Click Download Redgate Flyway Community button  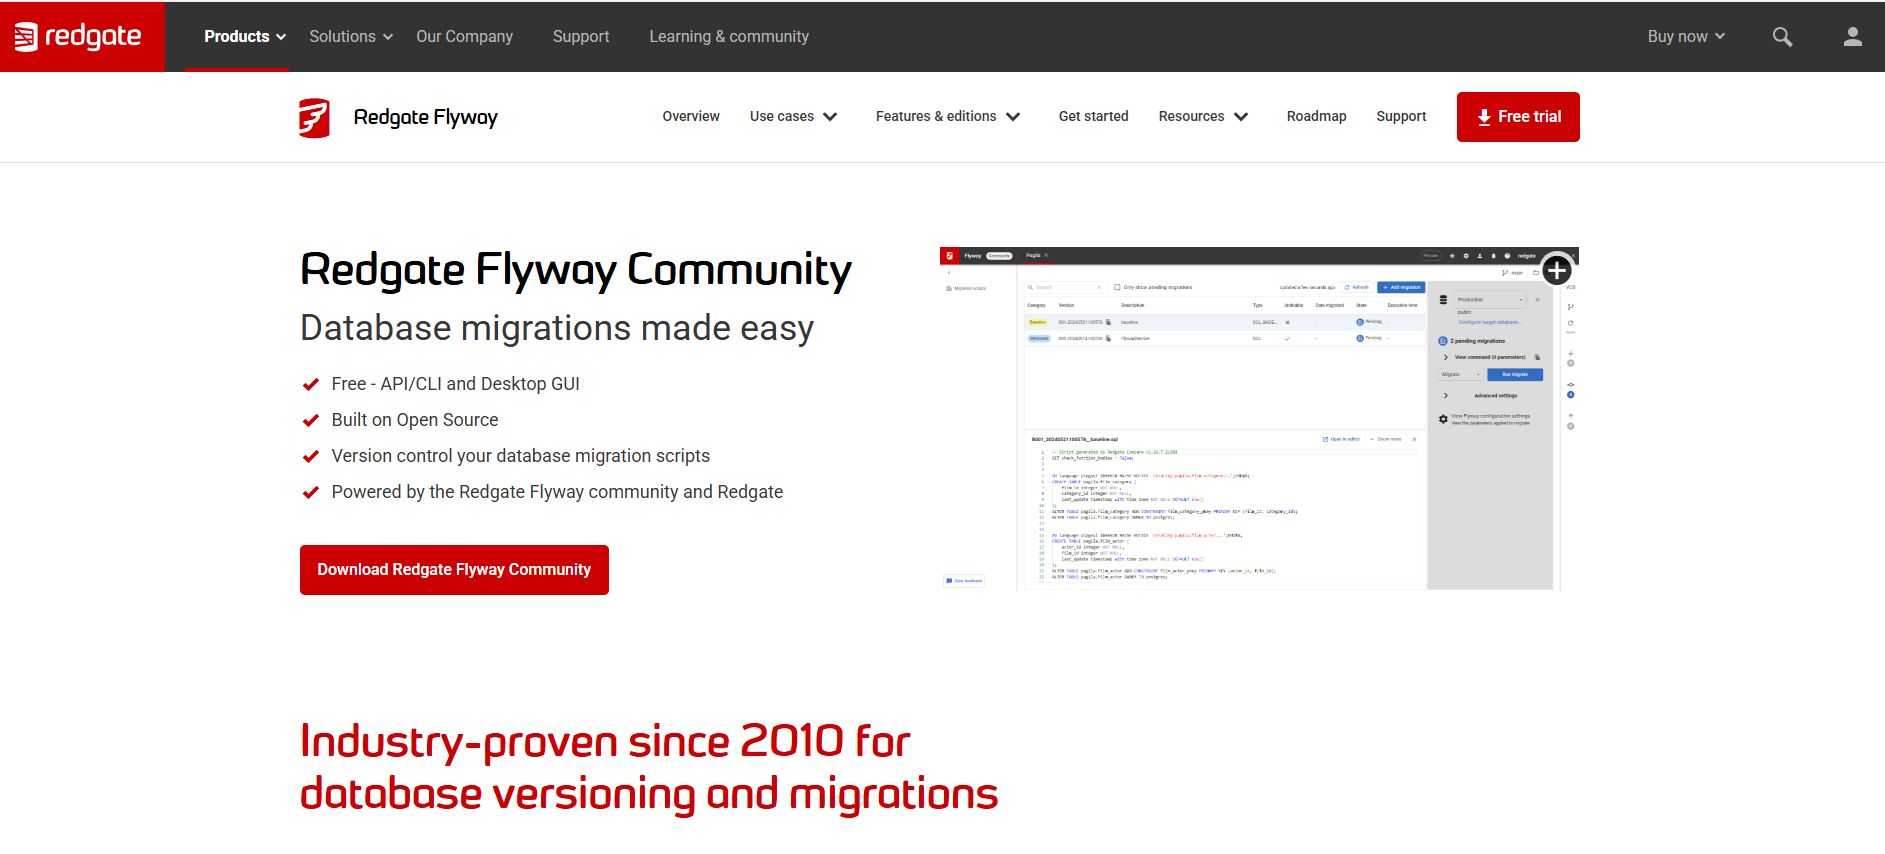pos(454,569)
